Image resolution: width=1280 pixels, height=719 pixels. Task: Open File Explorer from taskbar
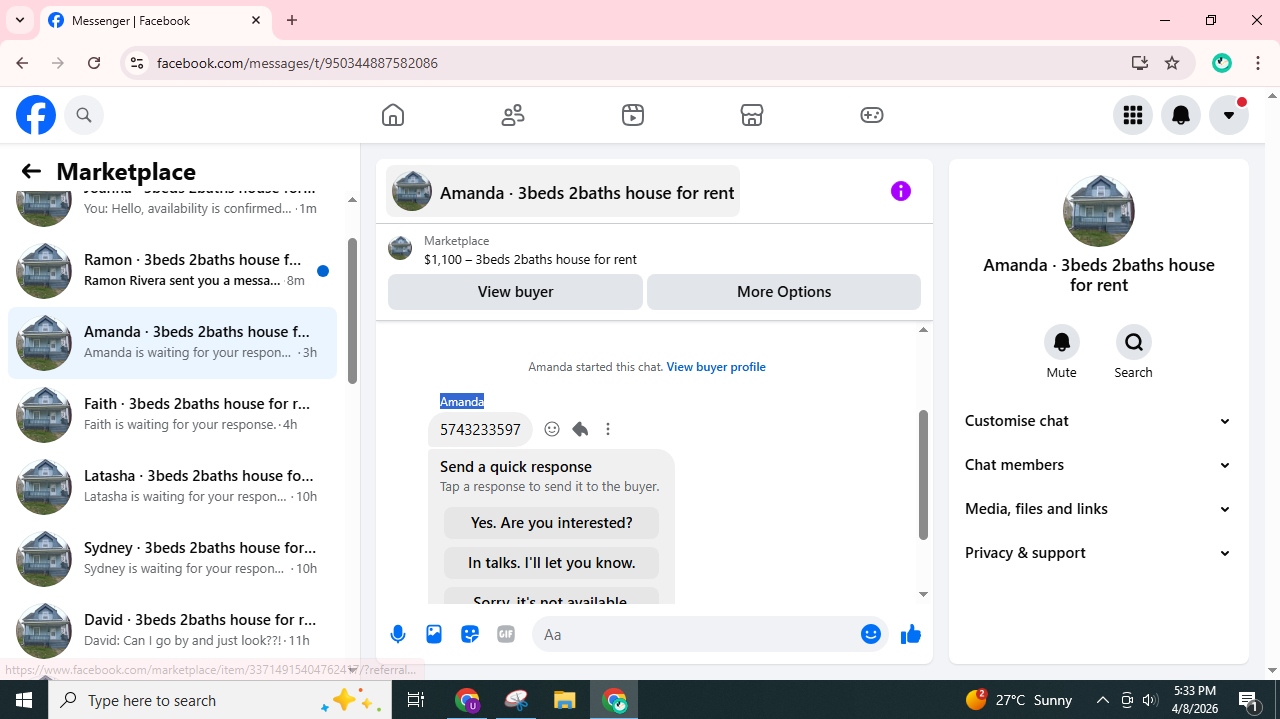click(565, 700)
